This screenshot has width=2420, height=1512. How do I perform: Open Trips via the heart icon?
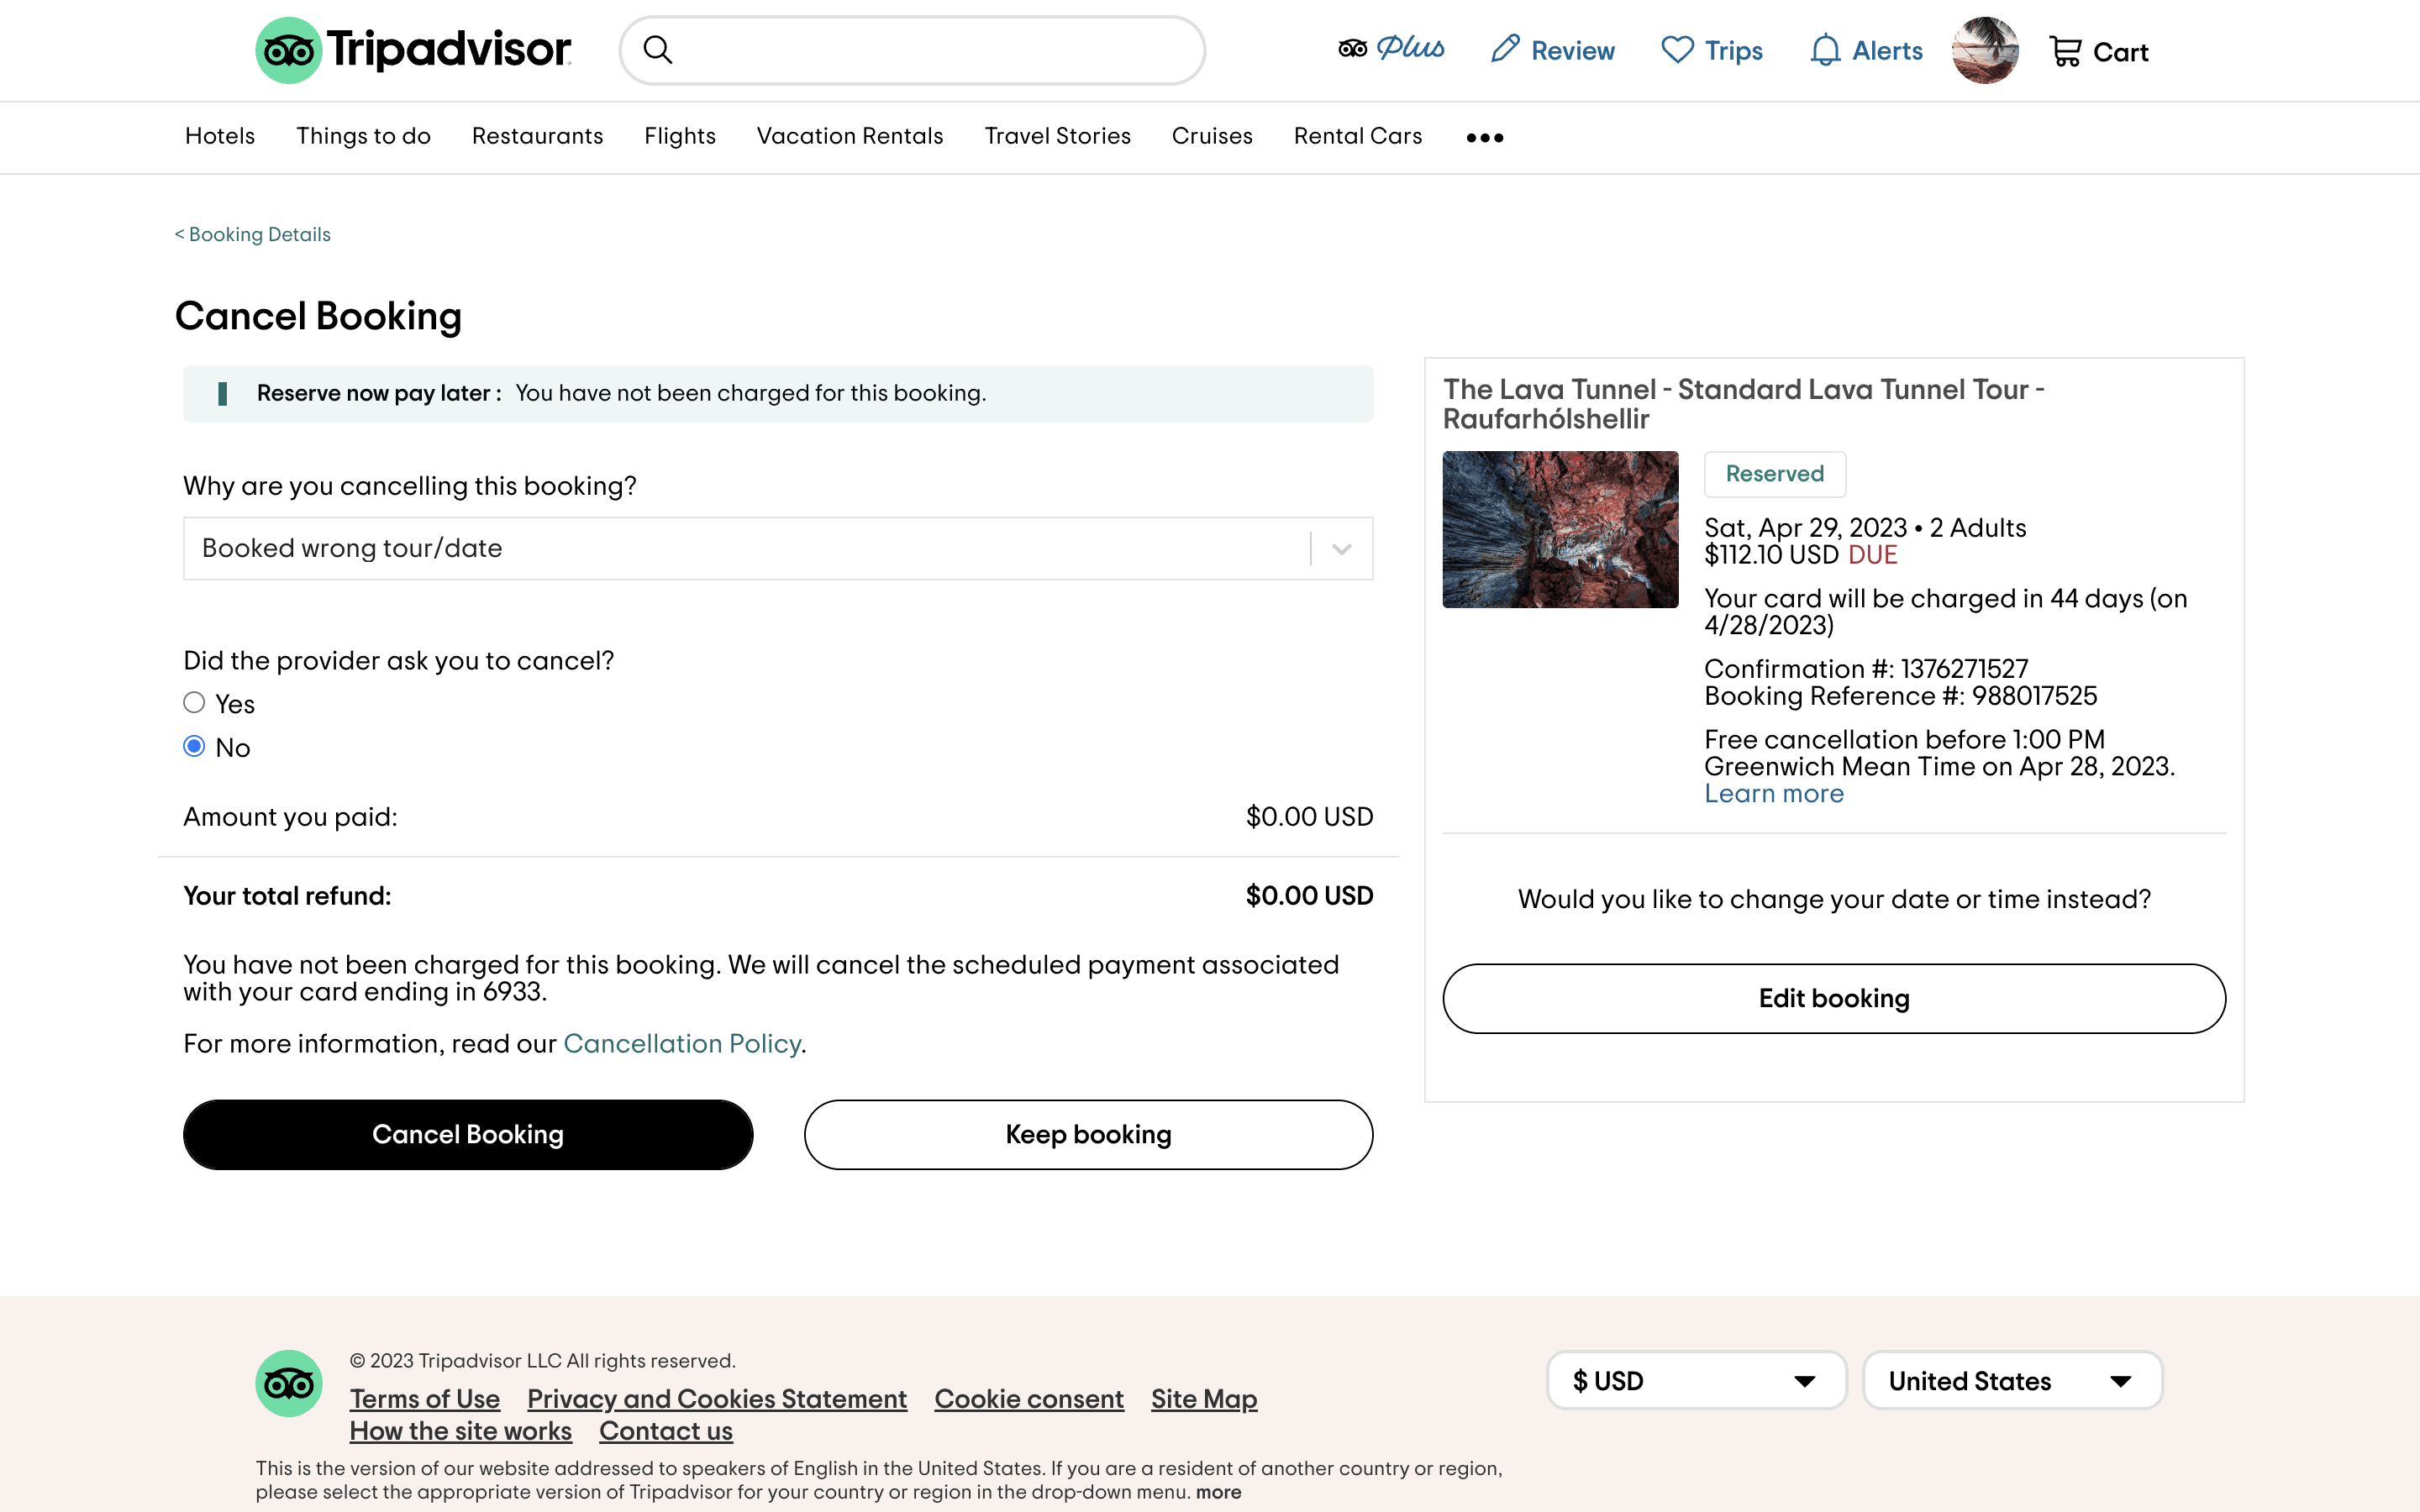pyautogui.click(x=1677, y=50)
